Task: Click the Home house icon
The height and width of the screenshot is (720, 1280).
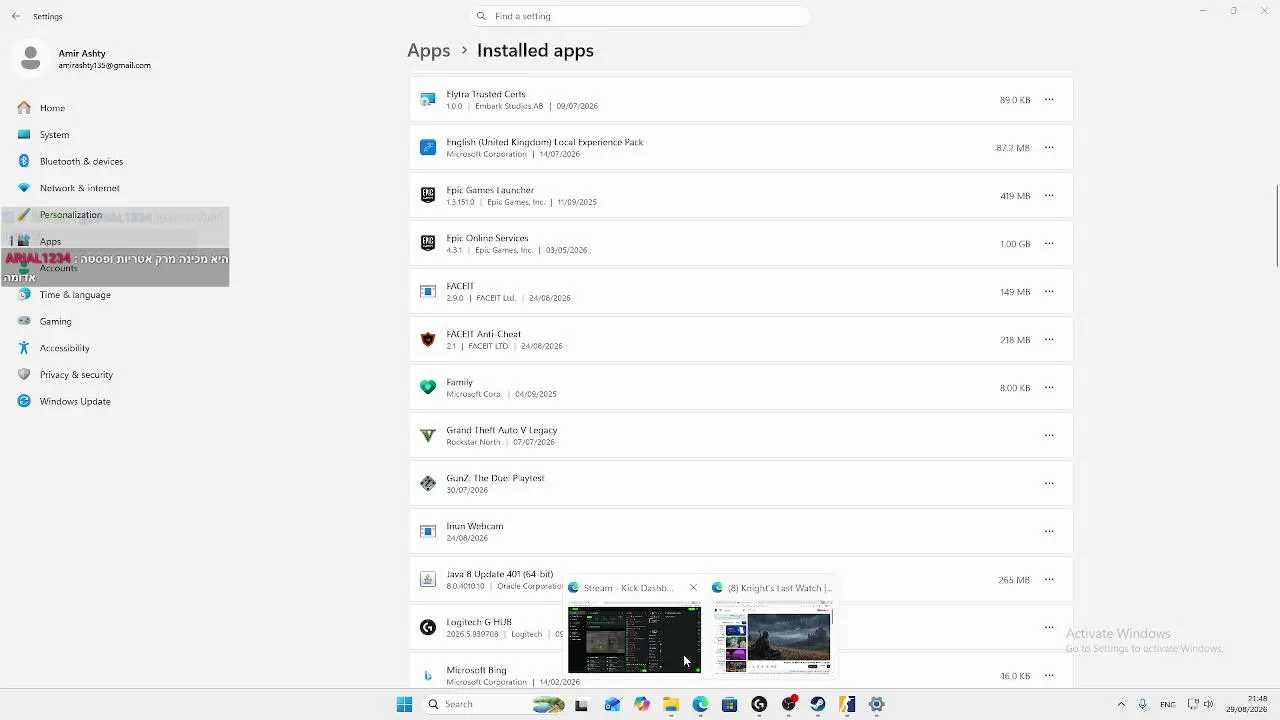Action: [x=24, y=107]
